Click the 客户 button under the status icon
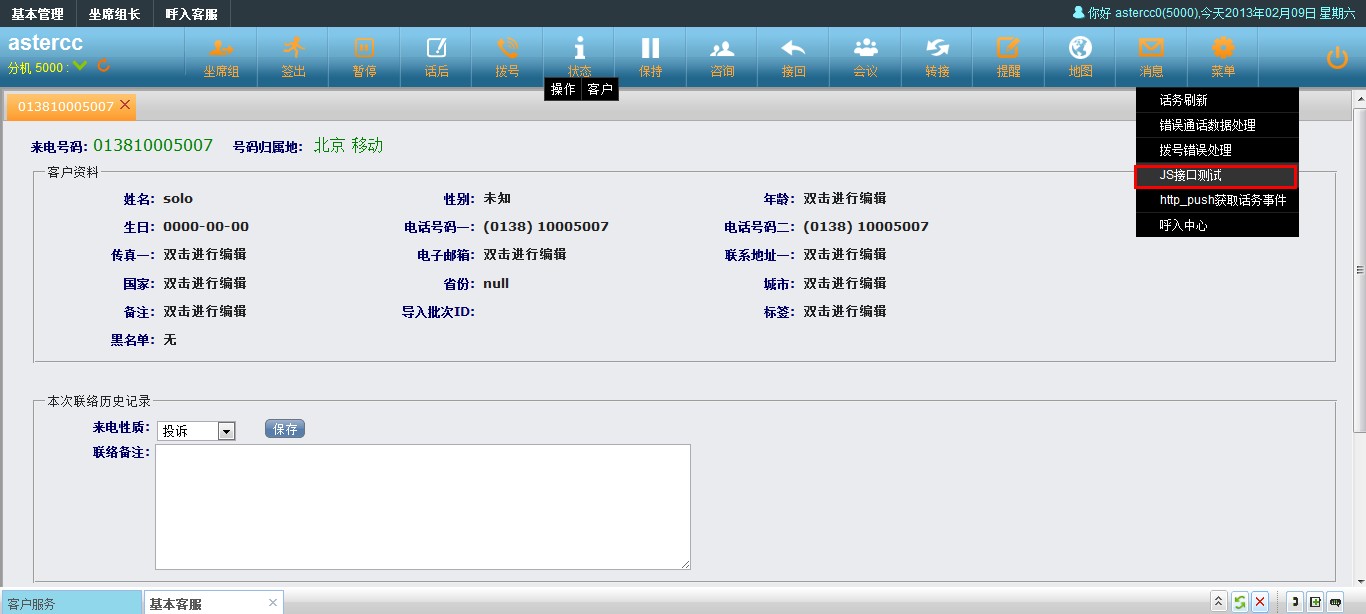Viewport: 1366px width, 614px height. click(600, 90)
